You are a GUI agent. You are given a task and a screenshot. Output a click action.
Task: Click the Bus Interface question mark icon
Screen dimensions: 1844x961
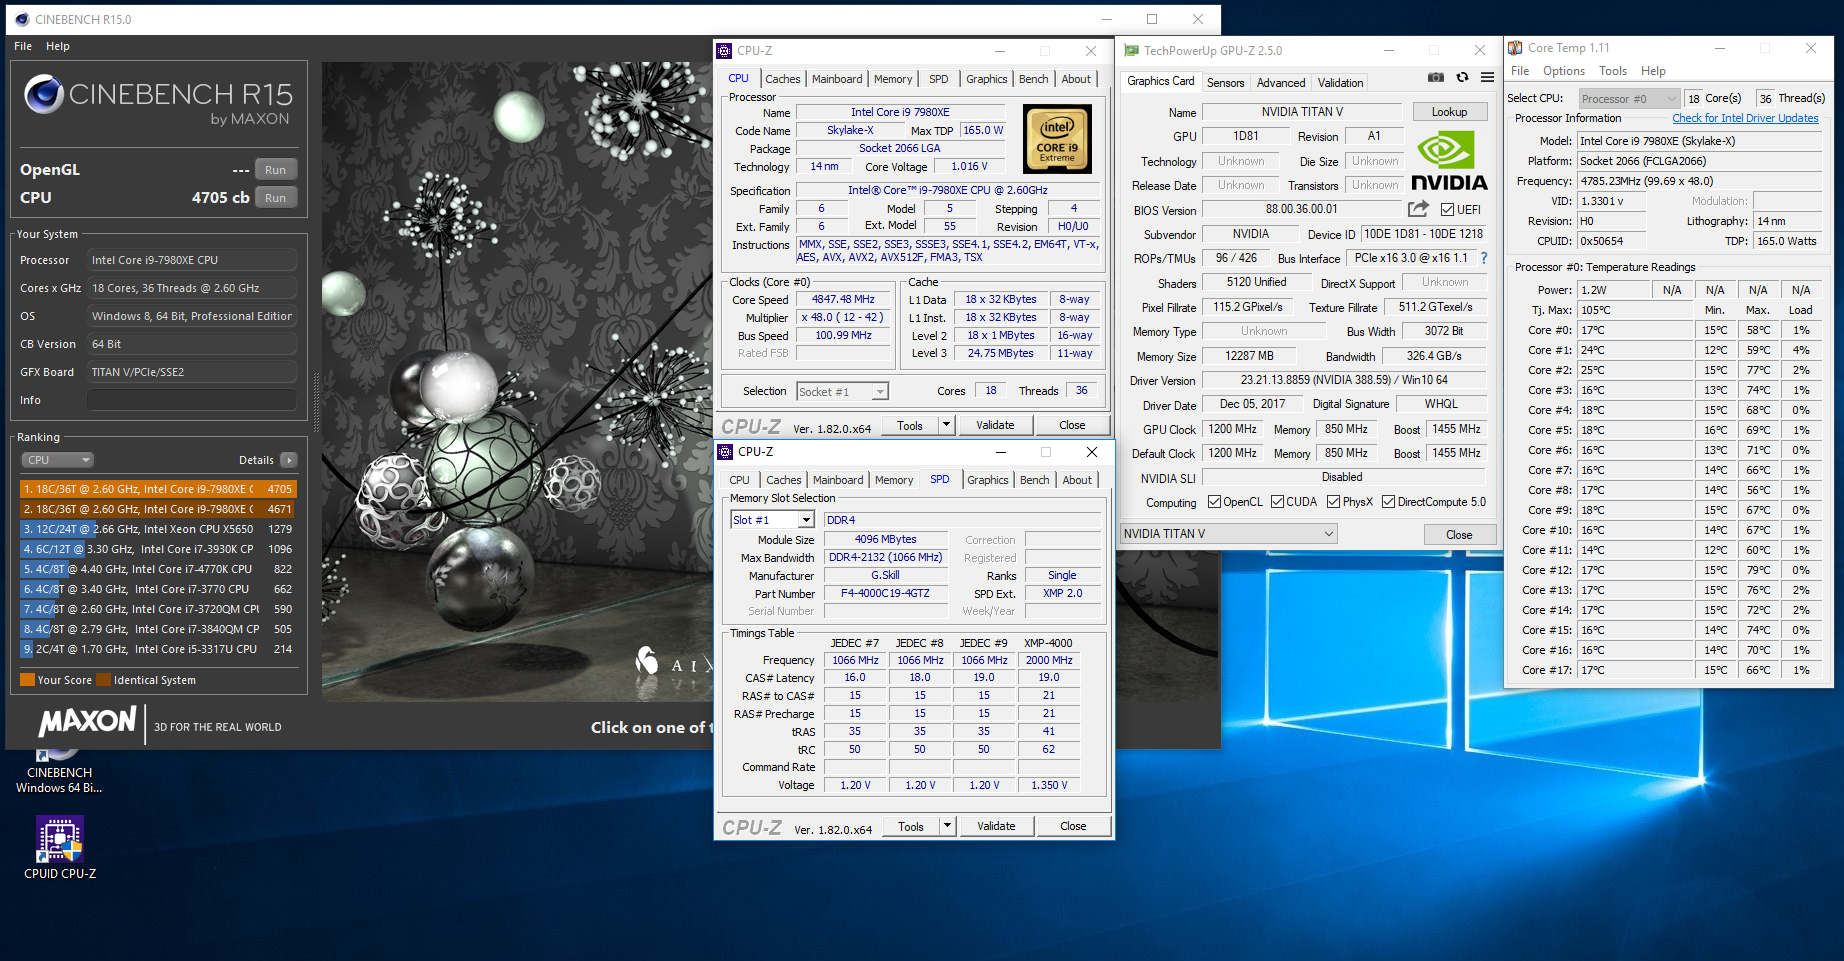(1484, 258)
